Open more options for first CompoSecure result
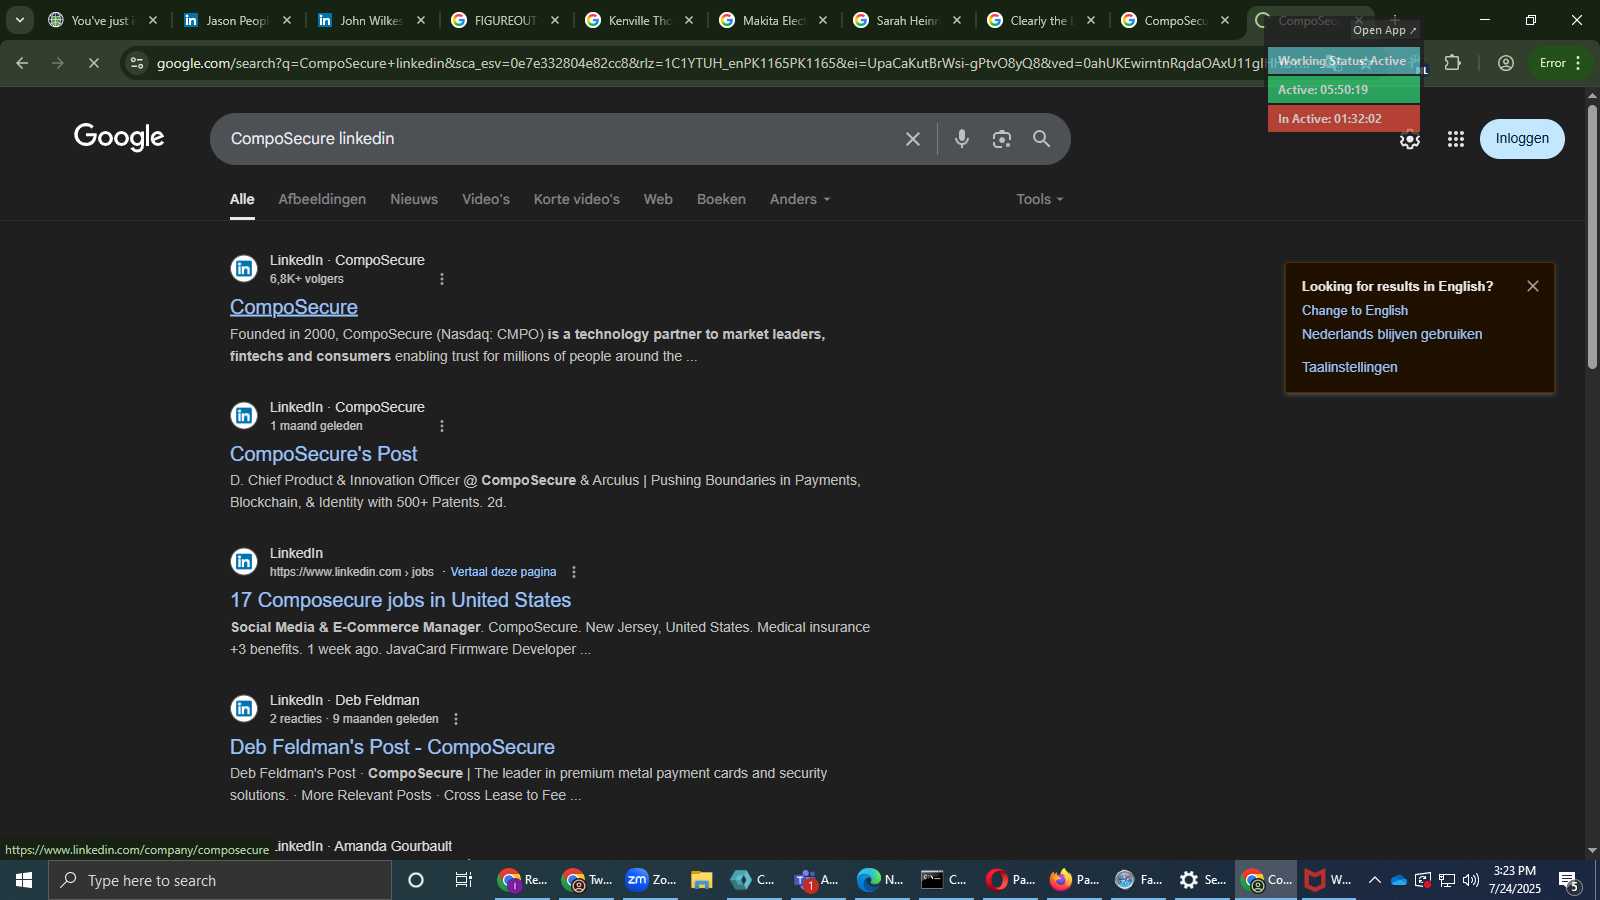1600x900 pixels. [442, 279]
